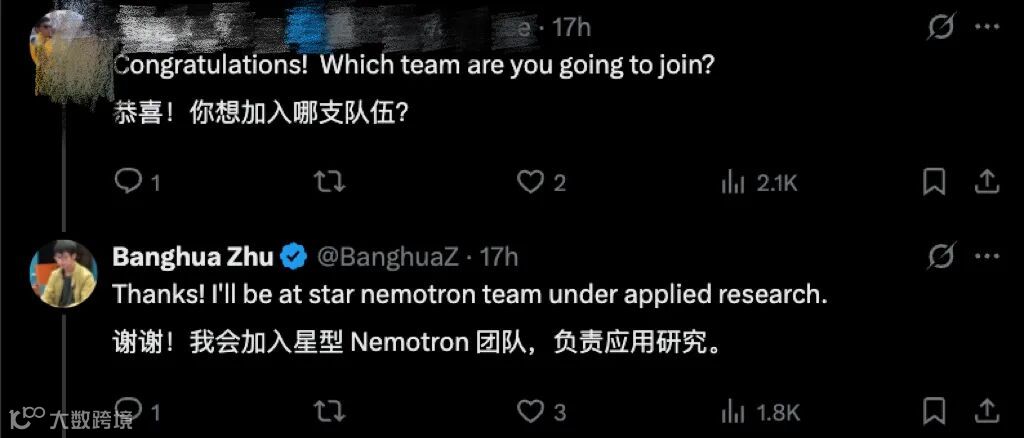Click Banghua Zhu's avatar picture
The width and height of the screenshot is (1024, 438).
click(63, 273)
